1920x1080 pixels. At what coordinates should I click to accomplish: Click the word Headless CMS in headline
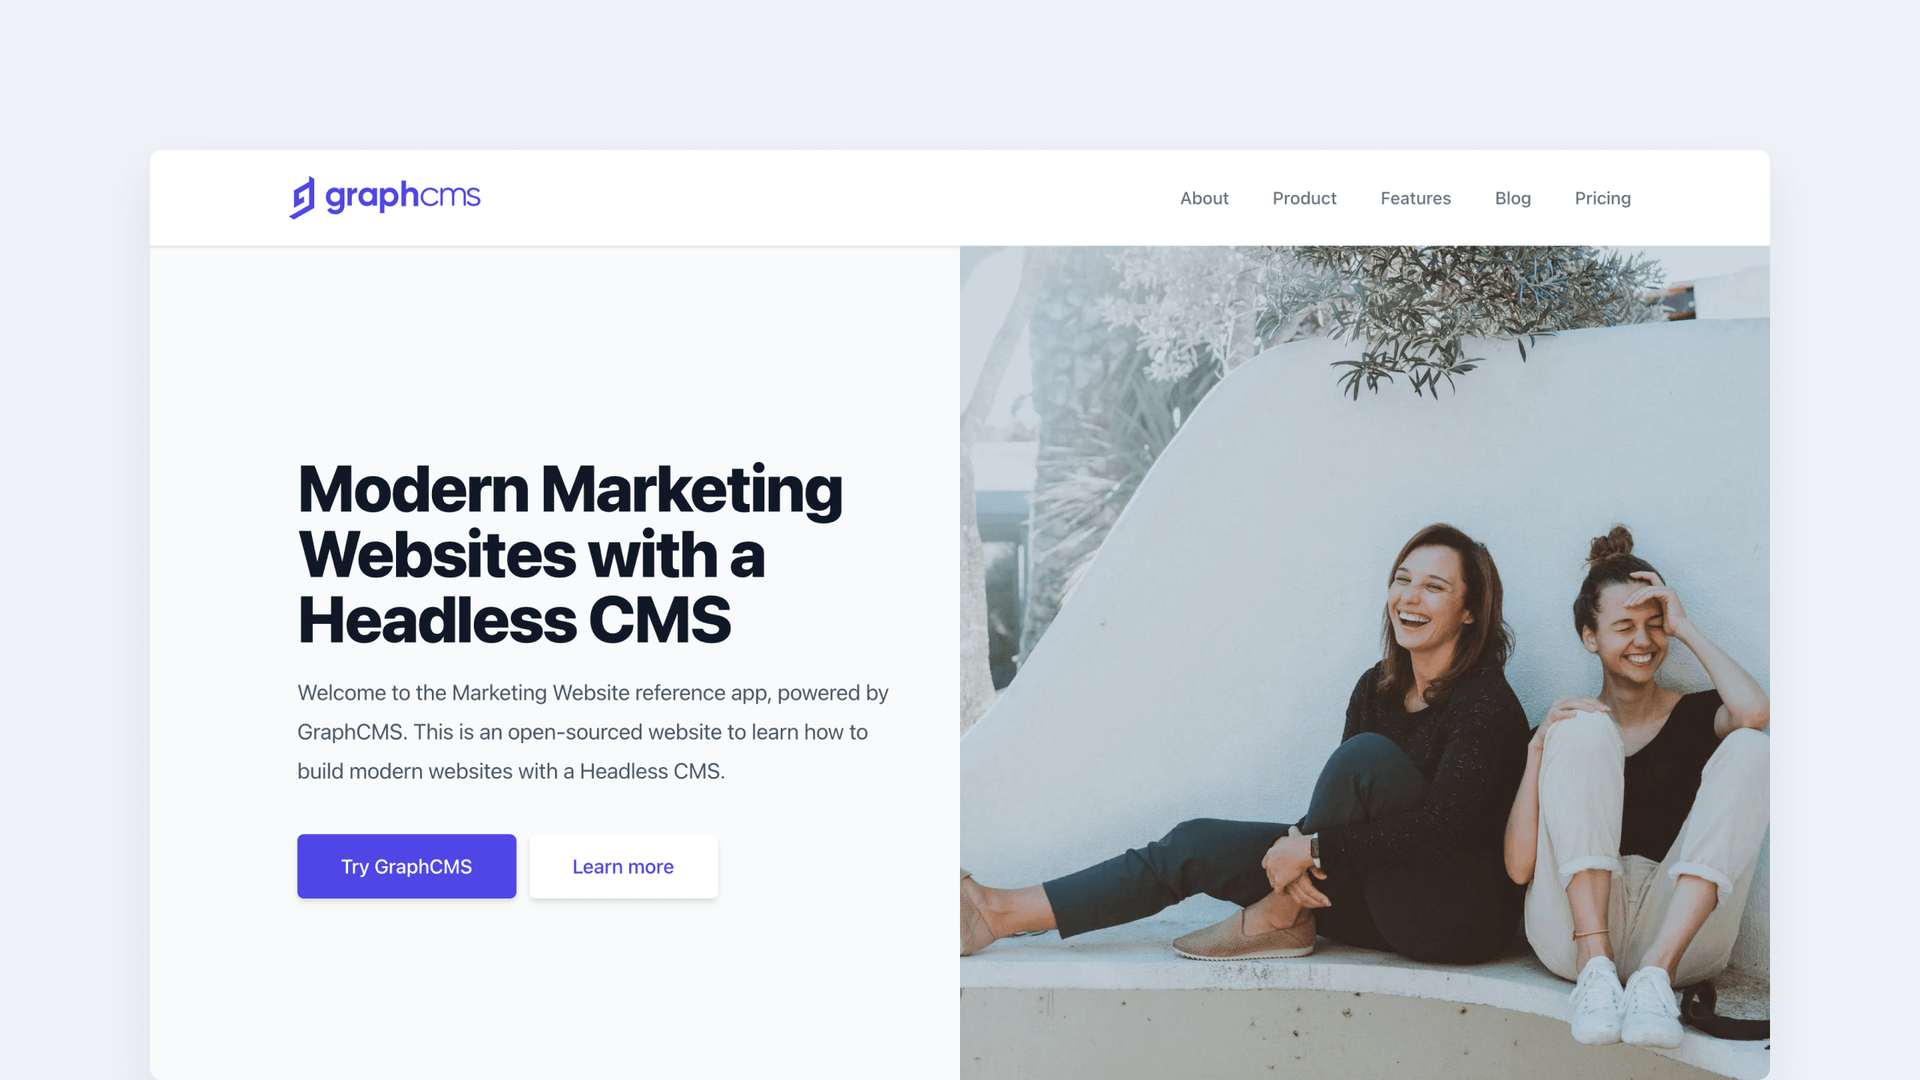point(514,620)
